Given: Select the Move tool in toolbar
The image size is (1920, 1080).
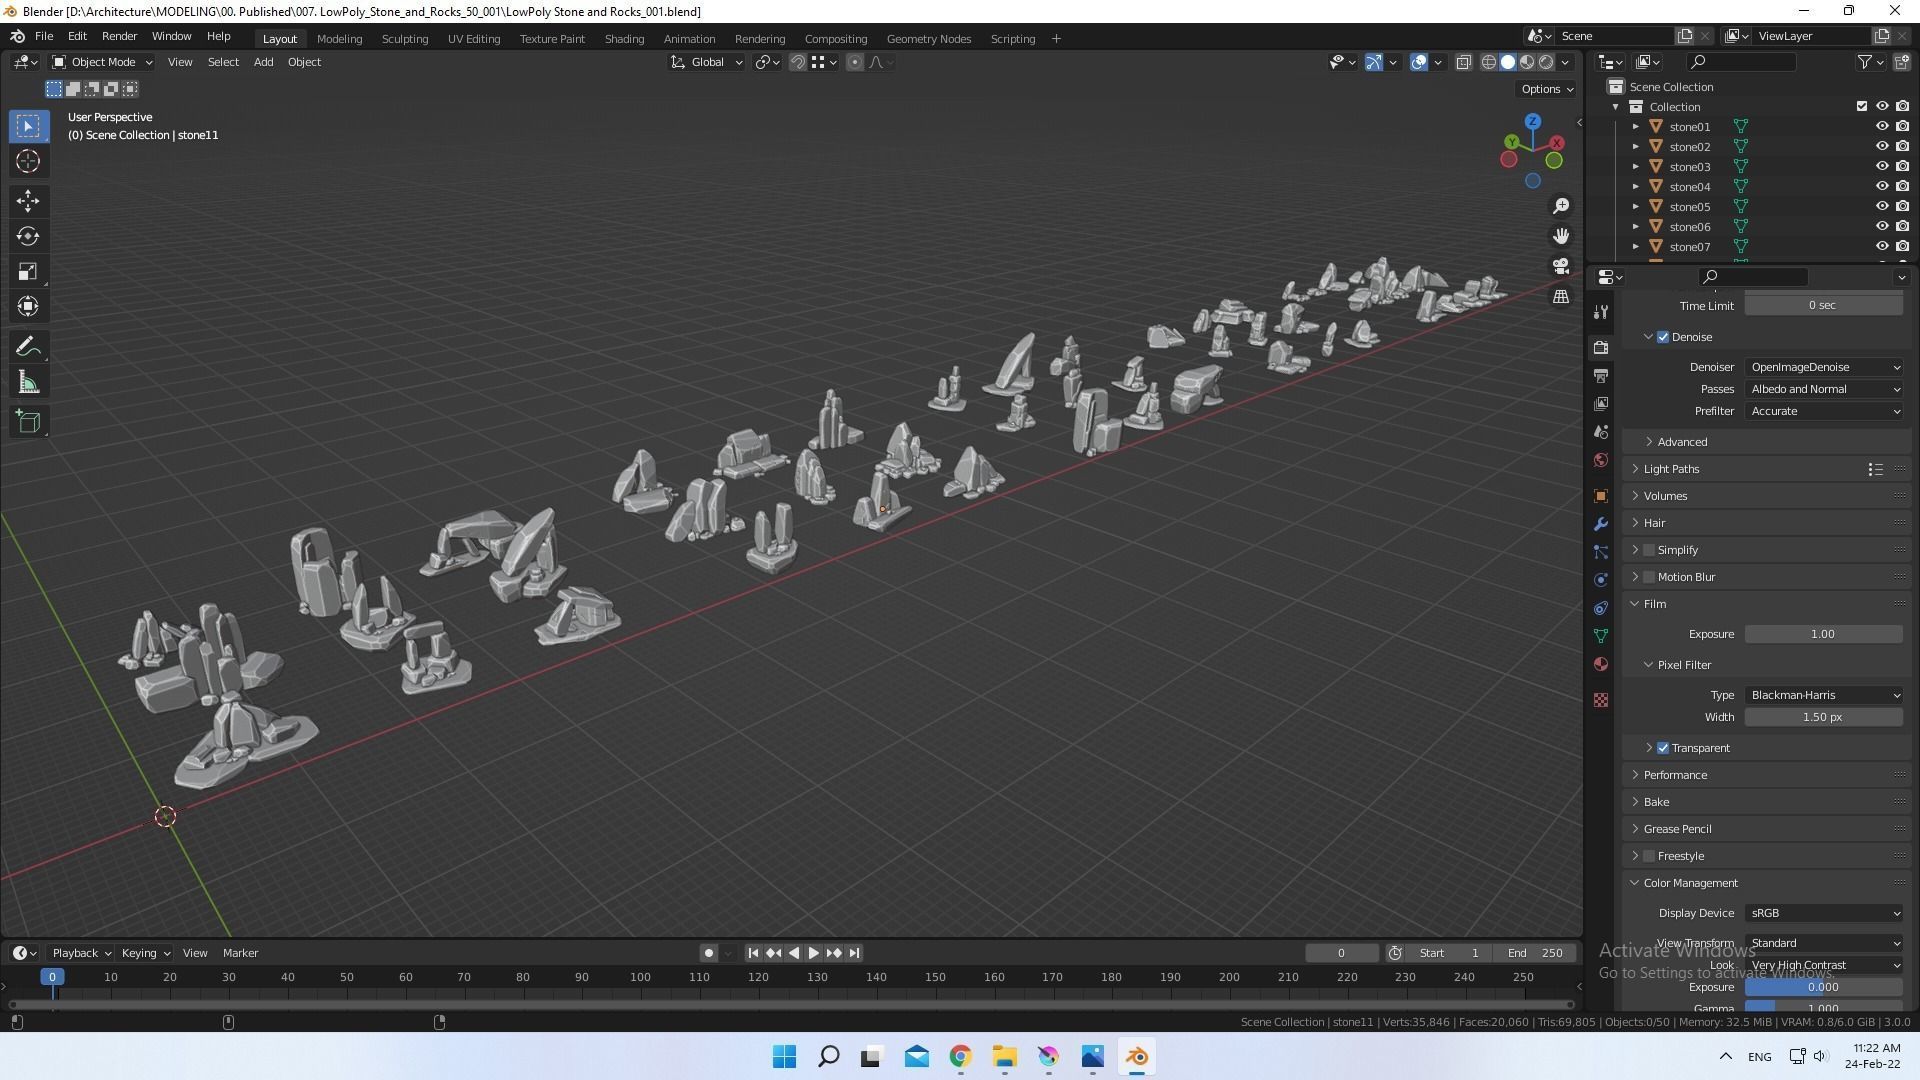Looking at the screenshot, I should click(28, 200).
